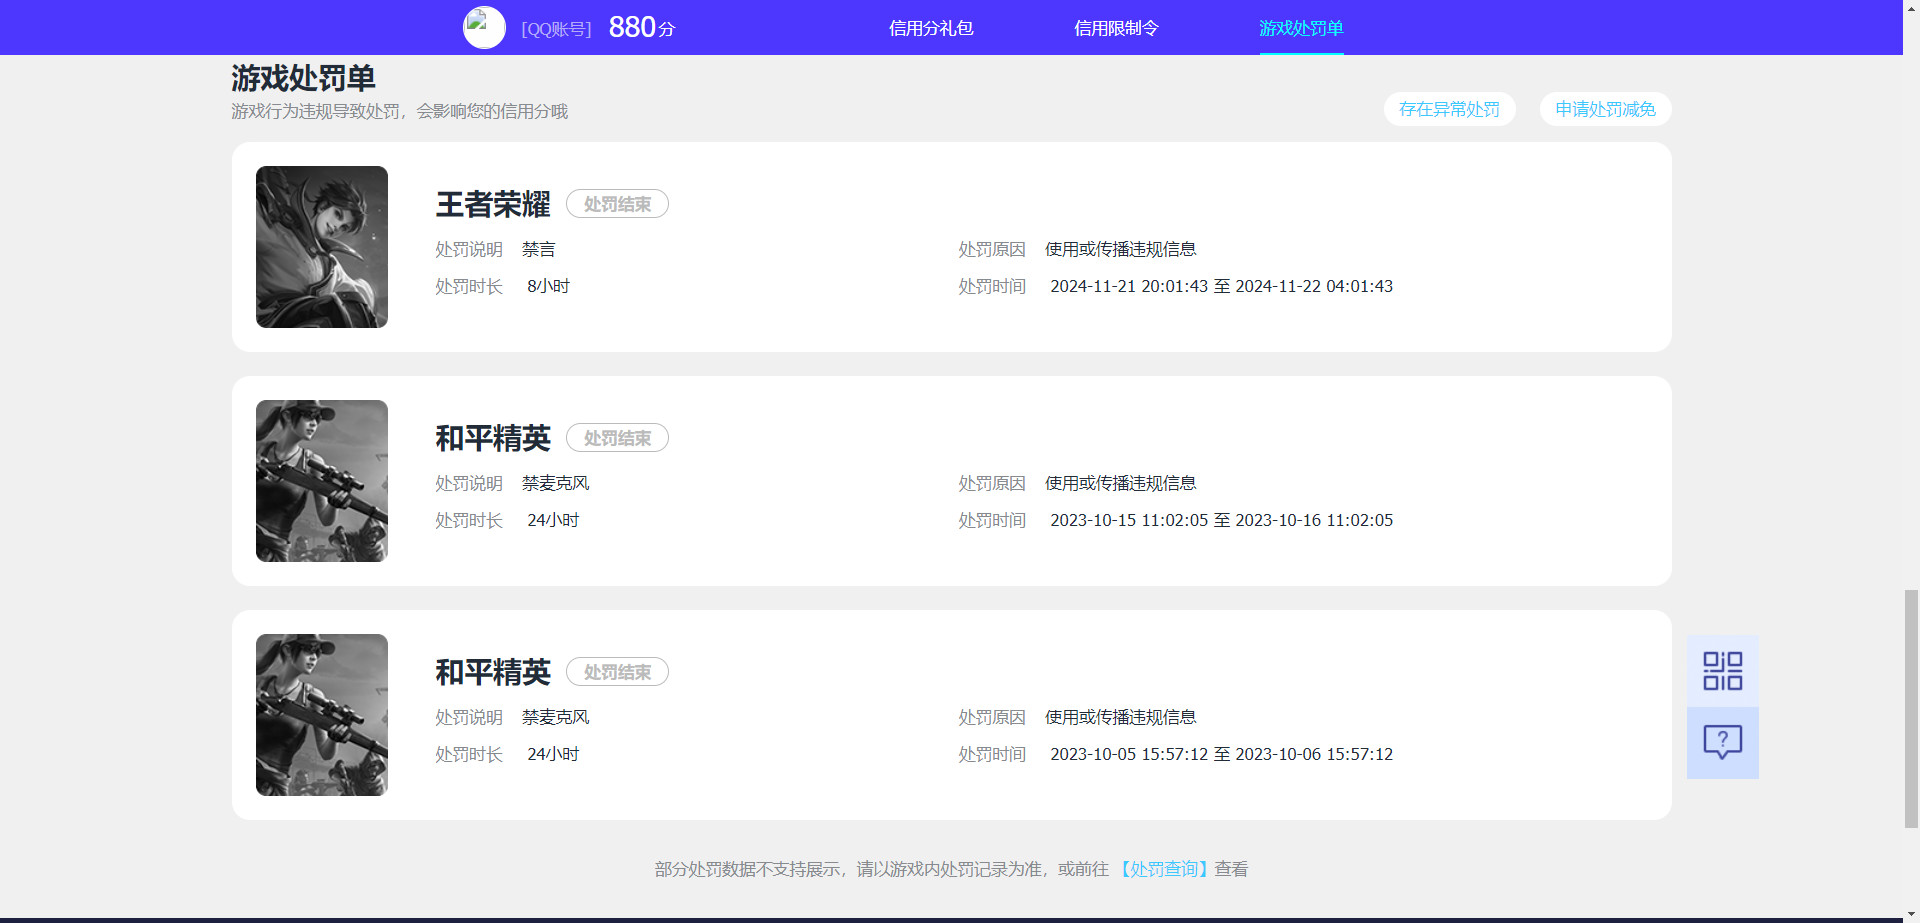This screenshot has width=1920, height=923.
Task: Click the [QQ账号] label
Action: click(556, 29)
